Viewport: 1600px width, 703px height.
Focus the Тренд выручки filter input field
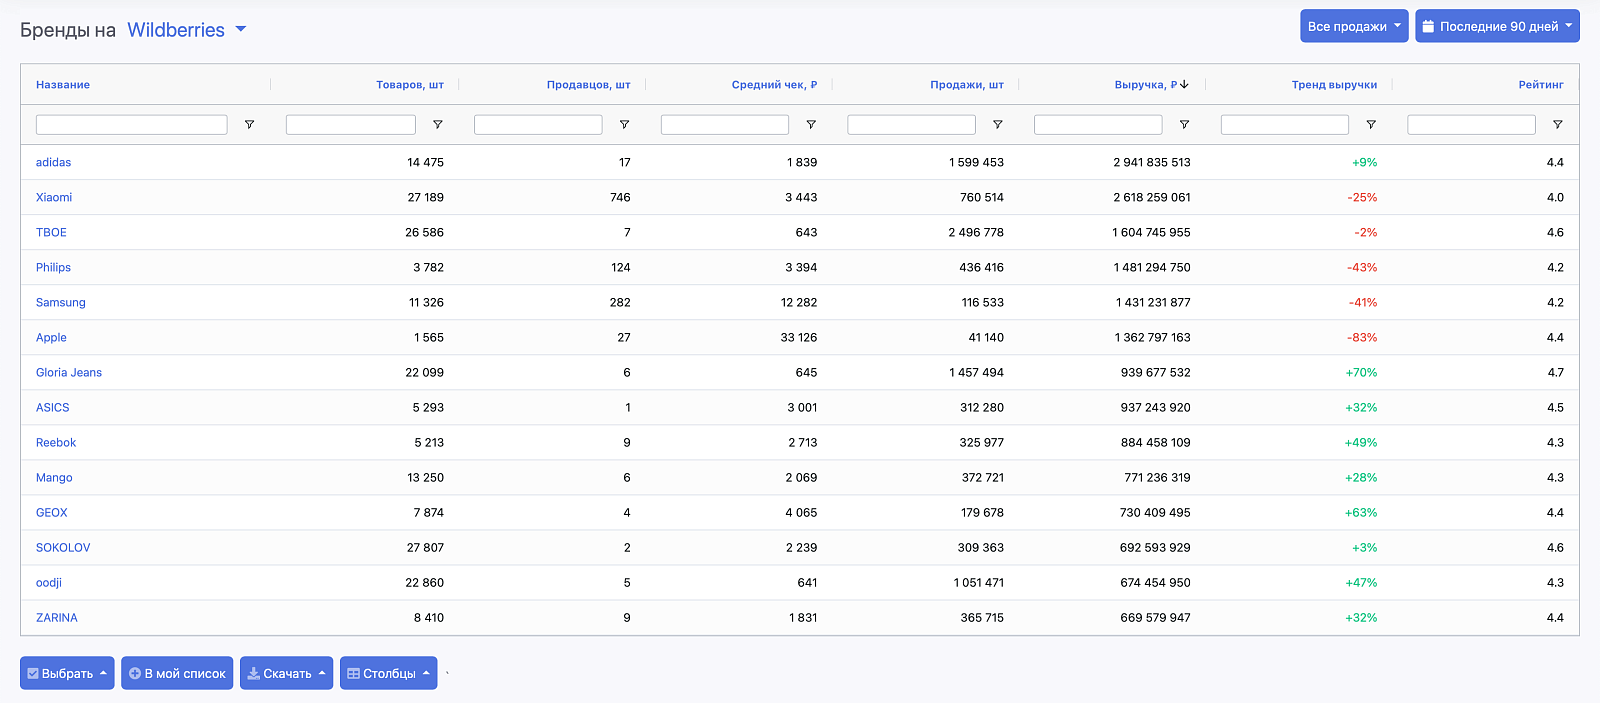1285,125
